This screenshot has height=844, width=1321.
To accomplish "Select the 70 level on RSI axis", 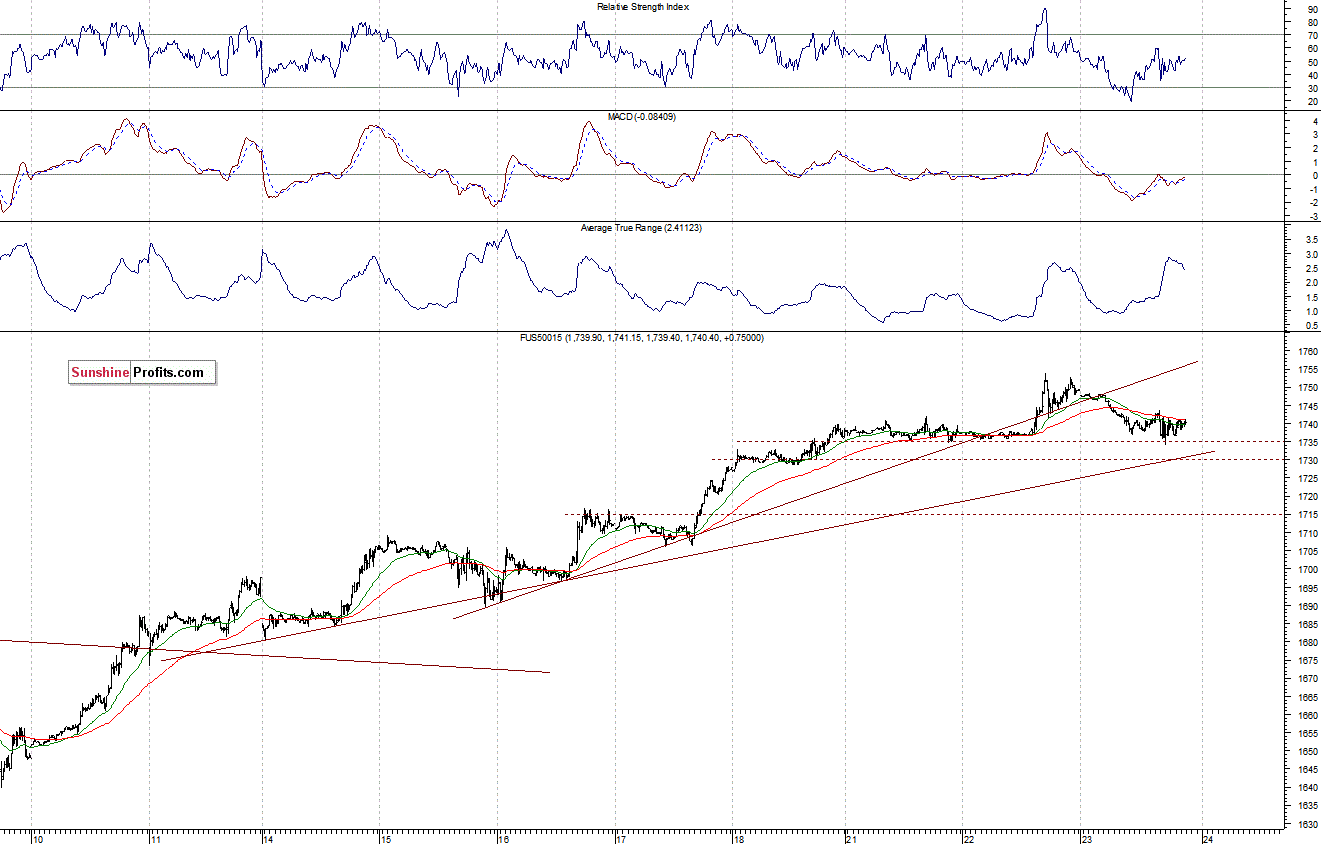I will tap(1312, 35).
